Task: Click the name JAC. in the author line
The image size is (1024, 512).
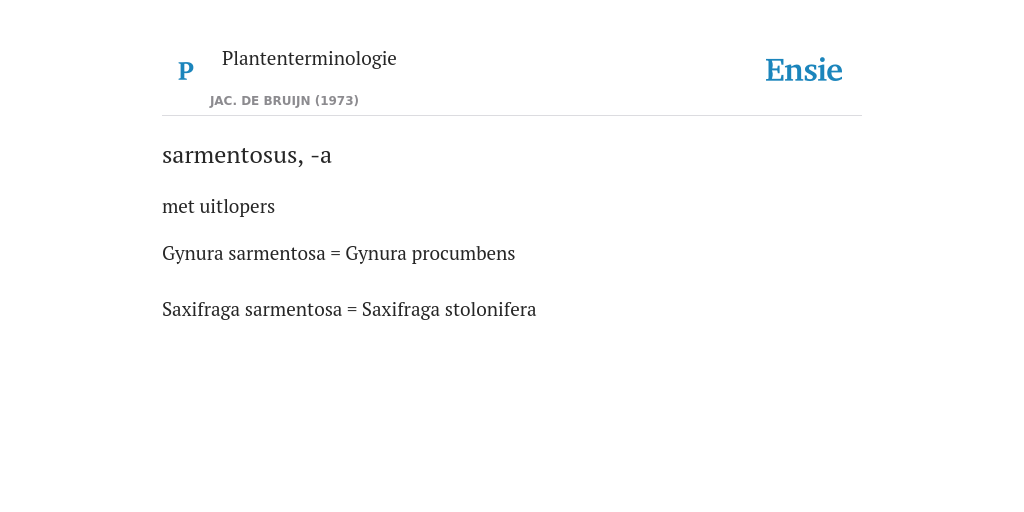Action: 224,101
